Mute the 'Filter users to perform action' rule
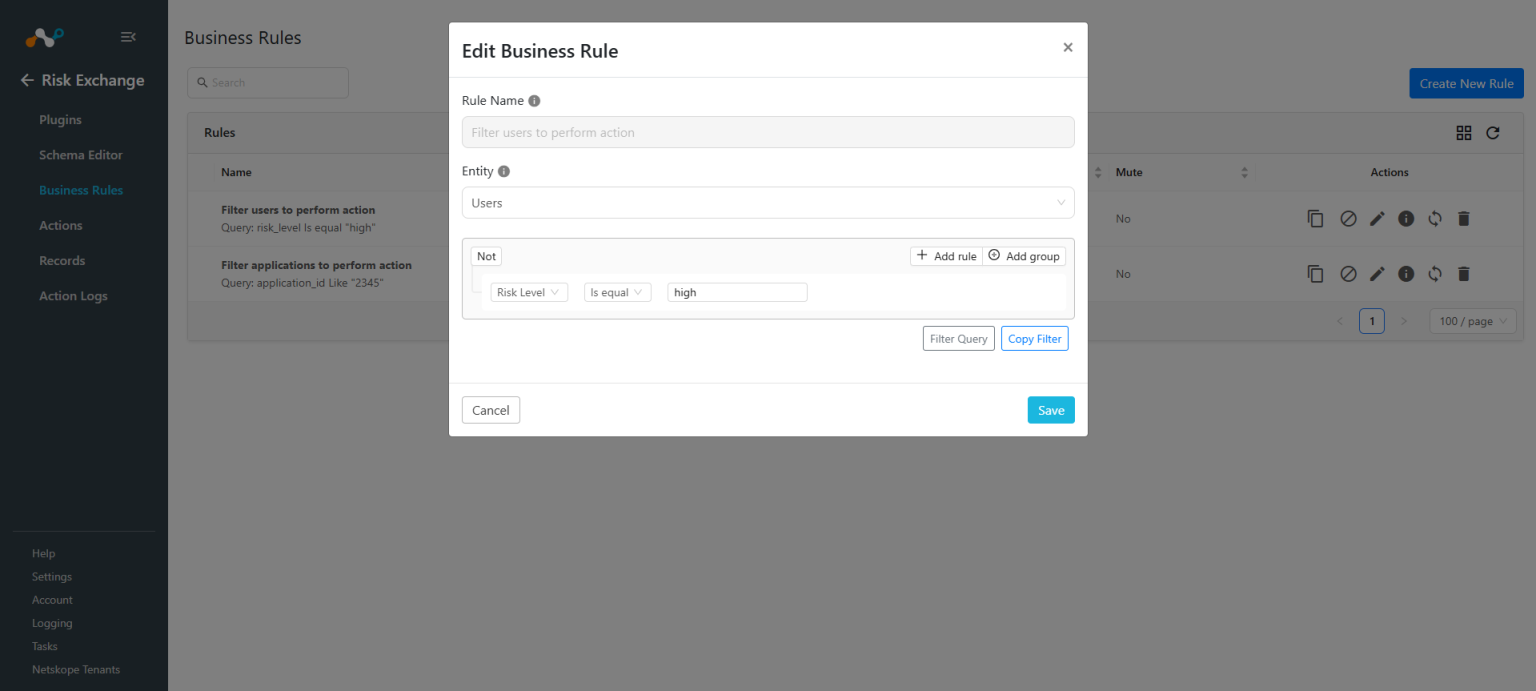This screenshot has height=691, width=1536. [1348, 218]
